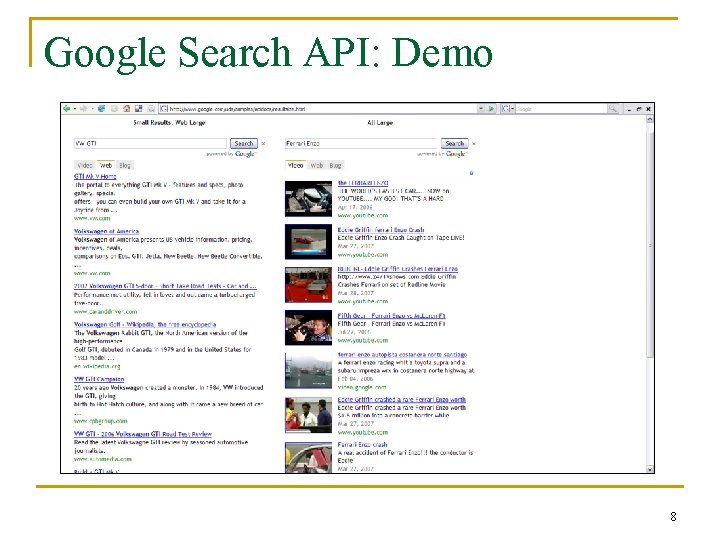
Task: Click the scrollbar down arrow
Action: (649, 469)
